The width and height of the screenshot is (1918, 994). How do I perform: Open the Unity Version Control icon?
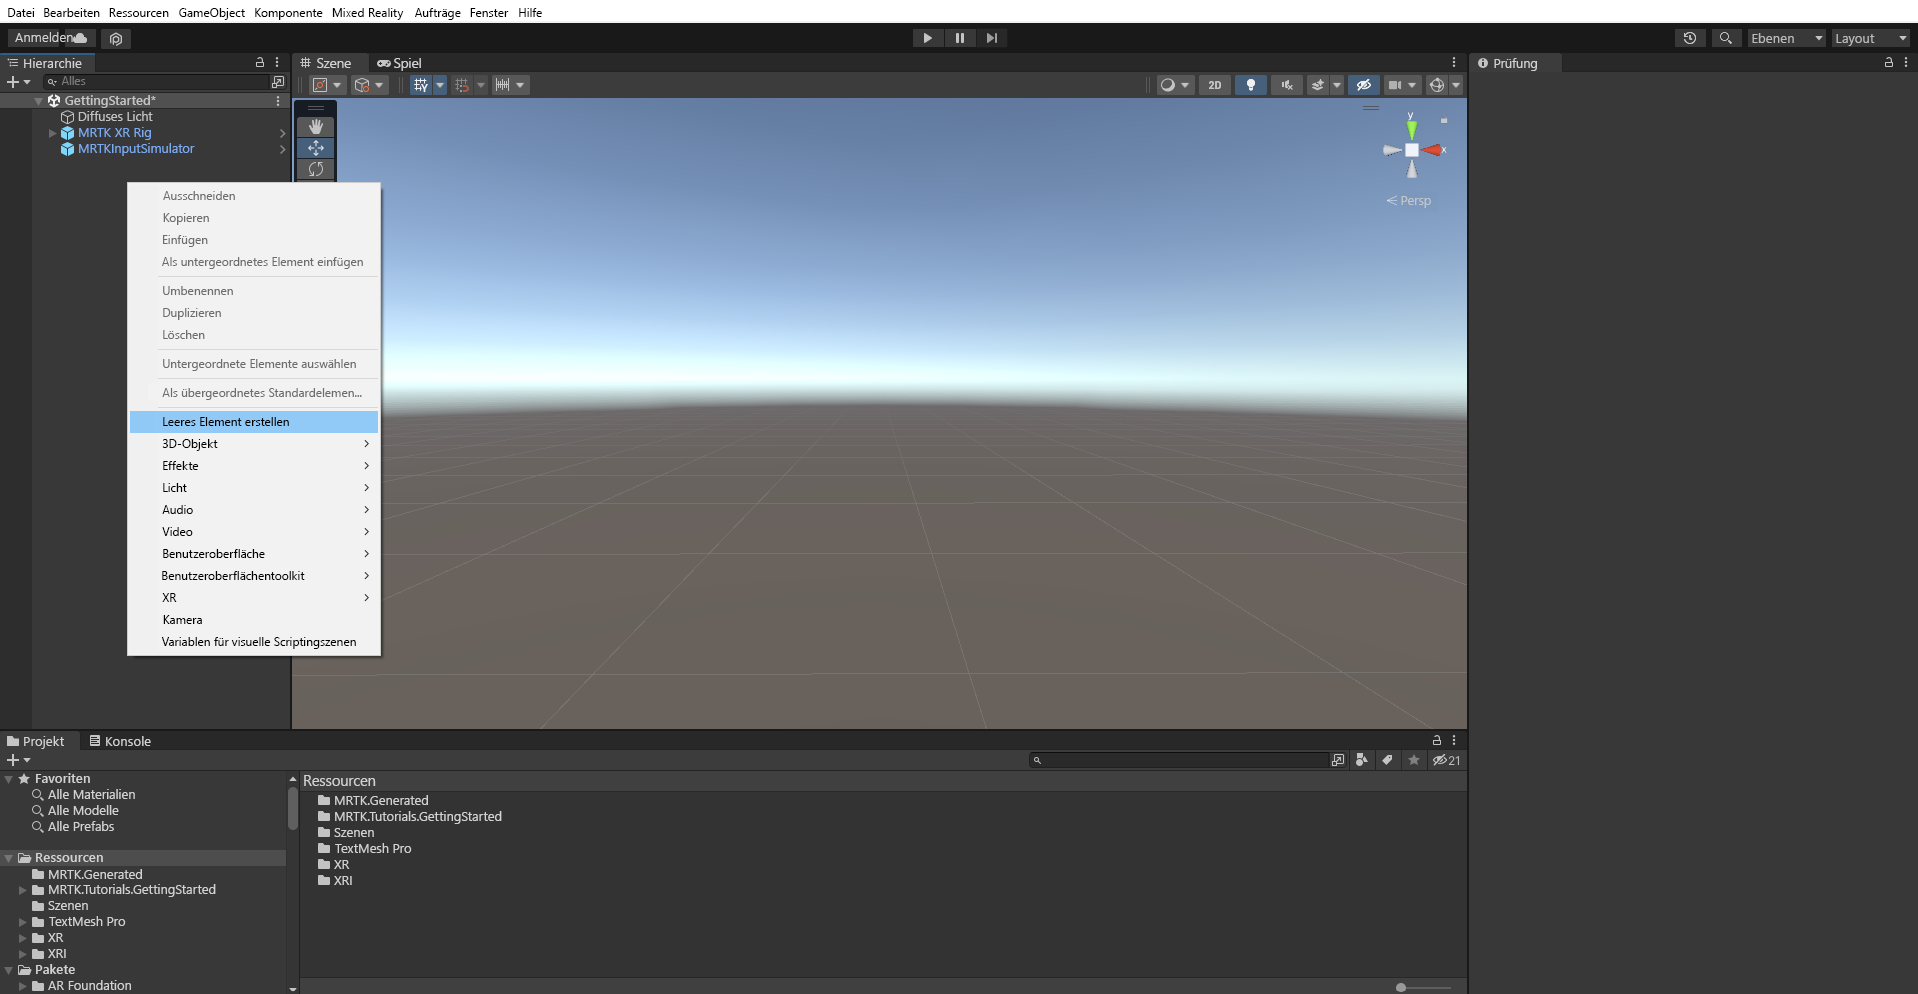point(116,39)
